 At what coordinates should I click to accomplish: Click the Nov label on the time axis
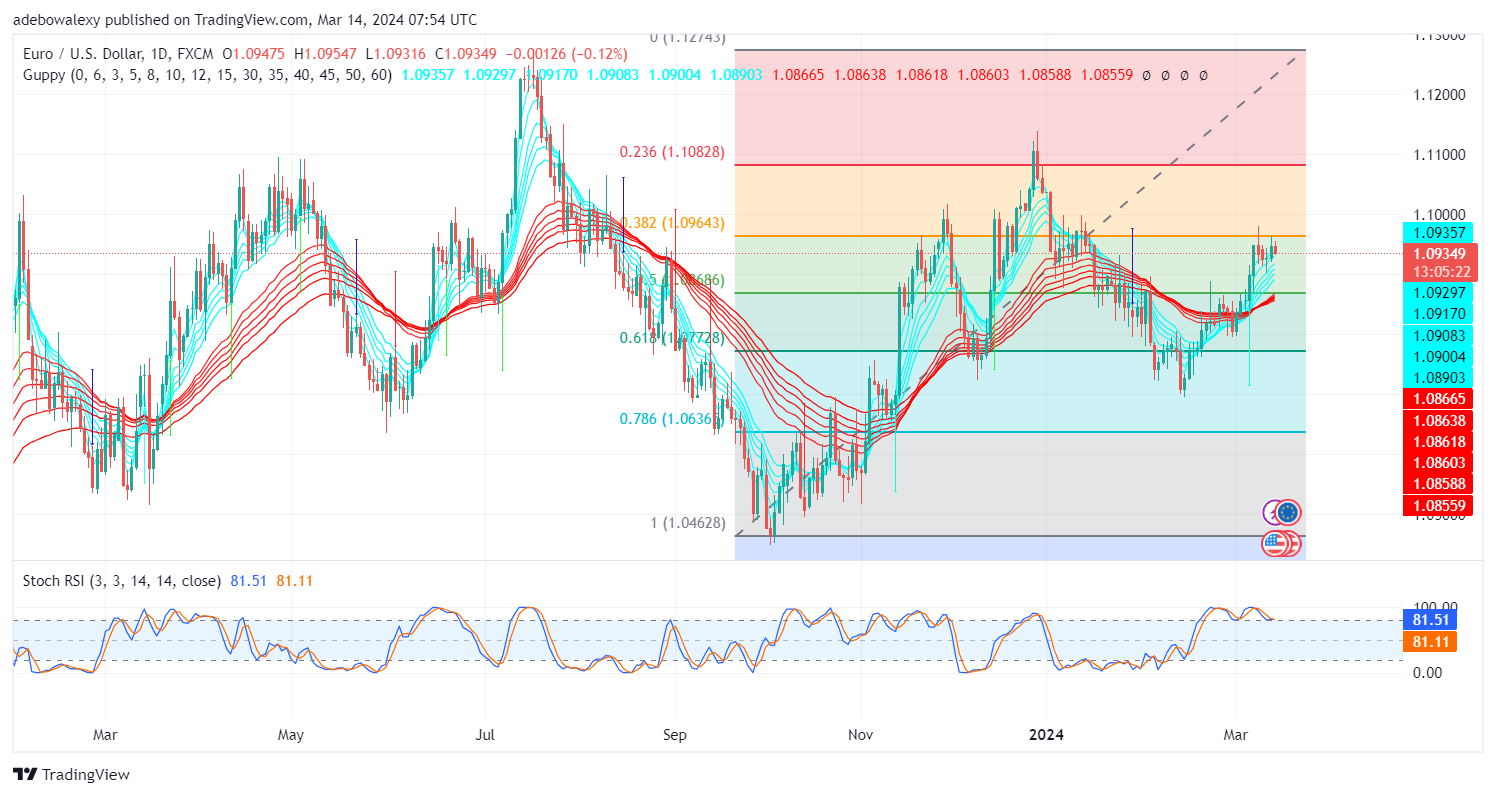(861, 735)
